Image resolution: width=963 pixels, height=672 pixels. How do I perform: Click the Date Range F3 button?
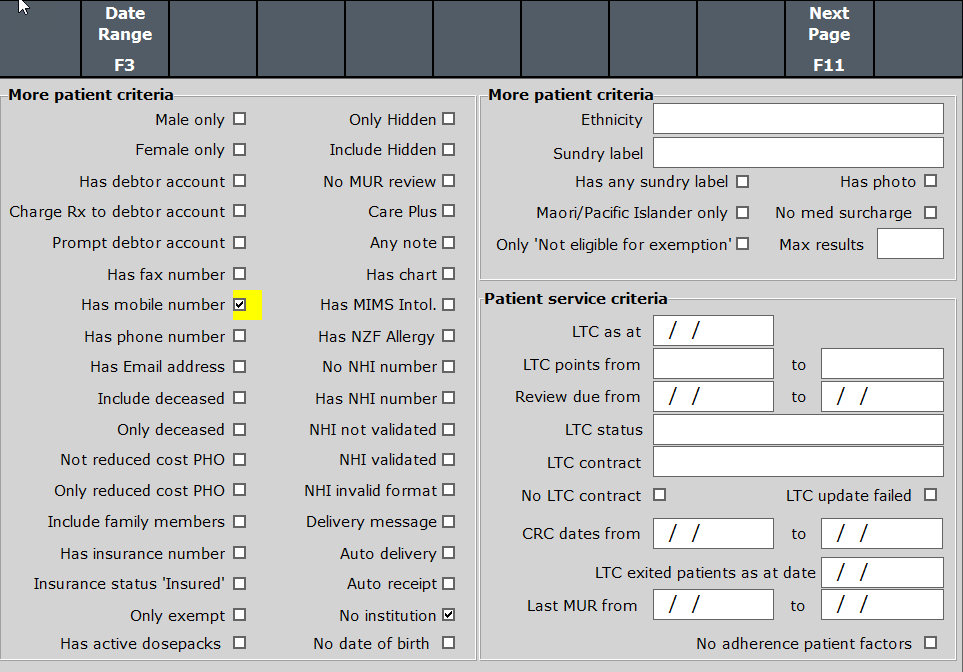pos(125,39)
